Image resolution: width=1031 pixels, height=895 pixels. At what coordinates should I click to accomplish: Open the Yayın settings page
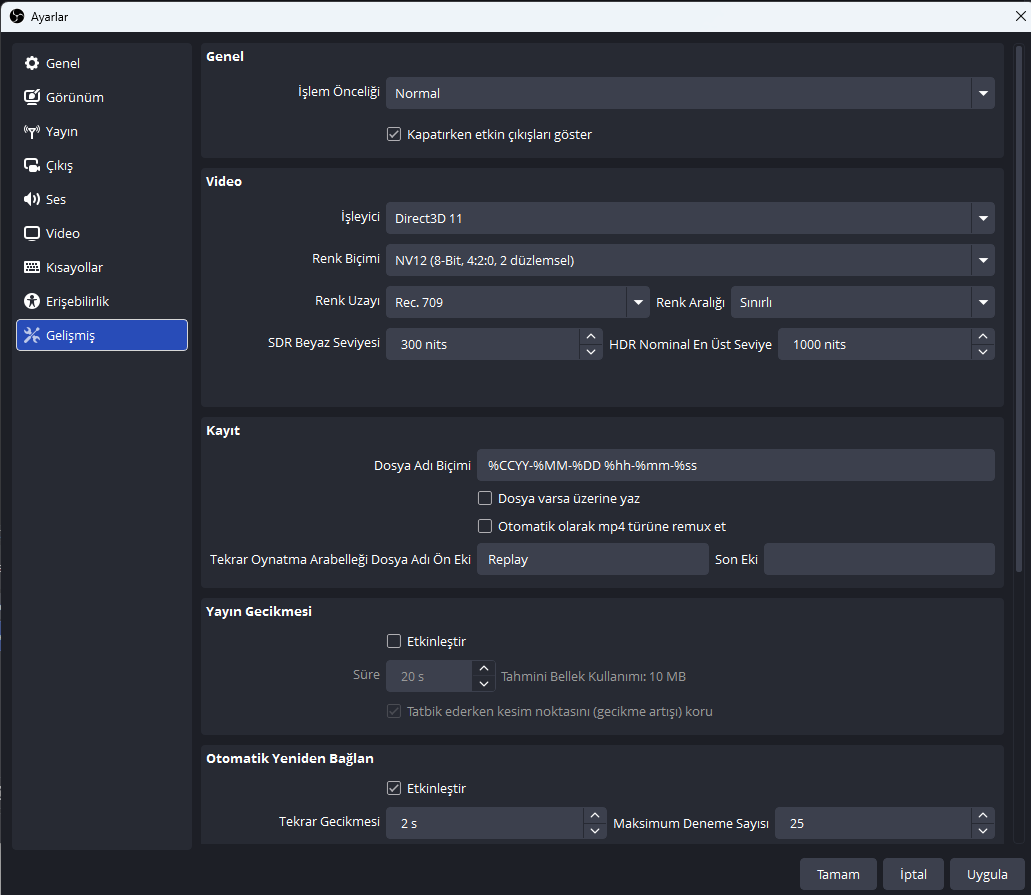[x=102, y=132]
